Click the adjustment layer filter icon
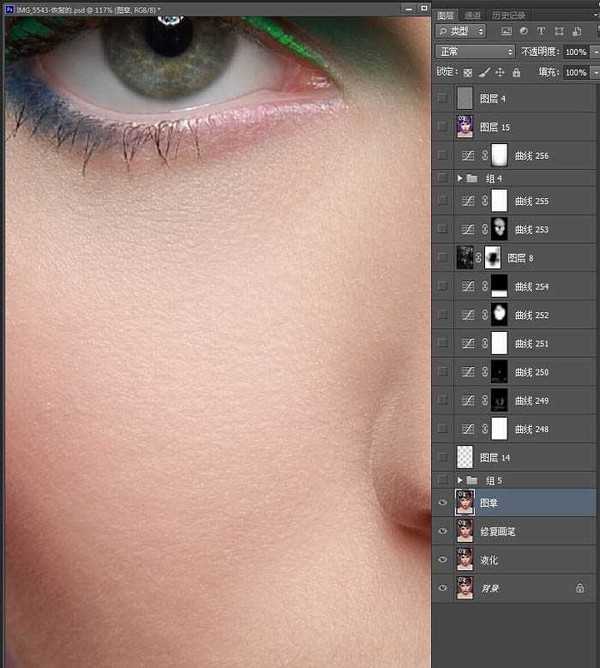The image size is (600, 668). [525, 32]
